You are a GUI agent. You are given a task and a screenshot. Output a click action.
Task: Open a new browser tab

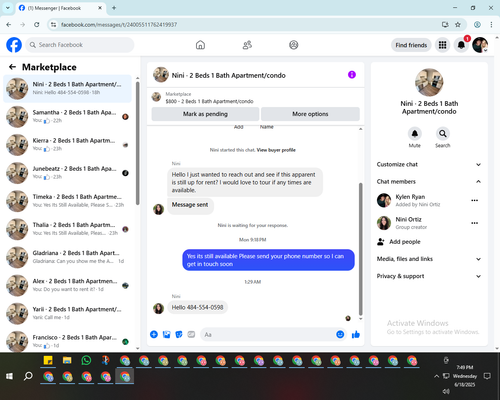[114, 8]
